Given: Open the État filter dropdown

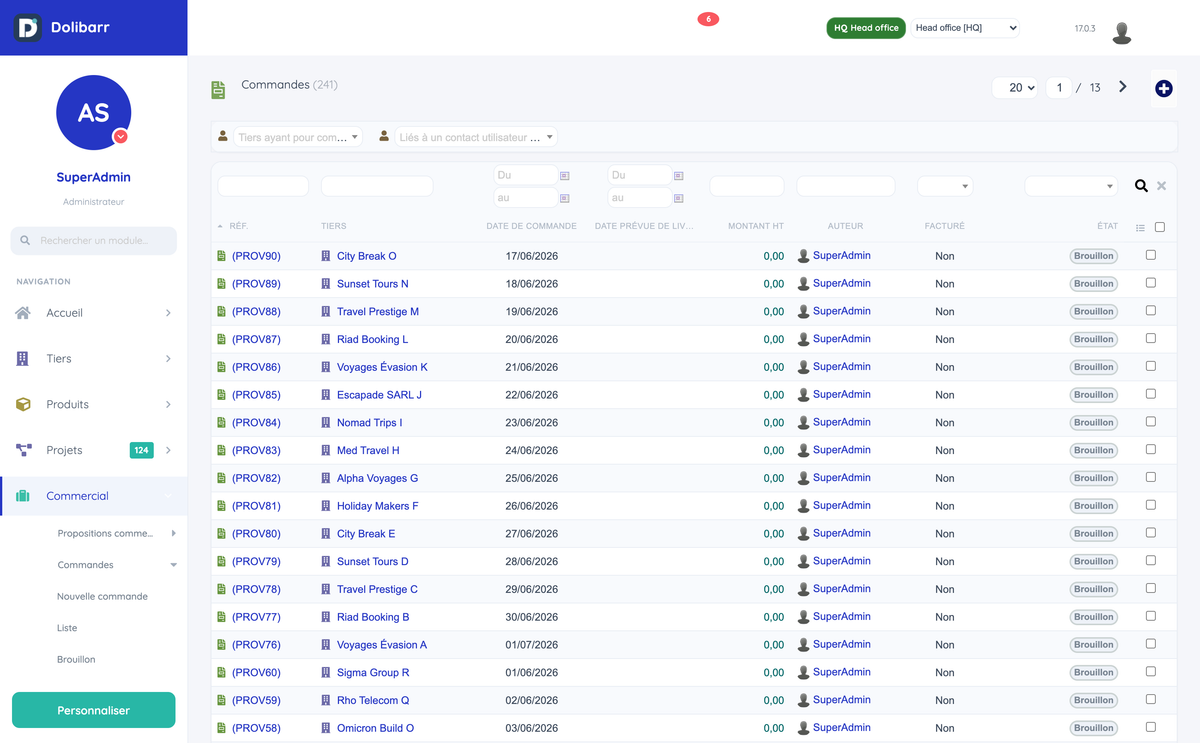Looking at the screenshot, I should pos(1070,186).
